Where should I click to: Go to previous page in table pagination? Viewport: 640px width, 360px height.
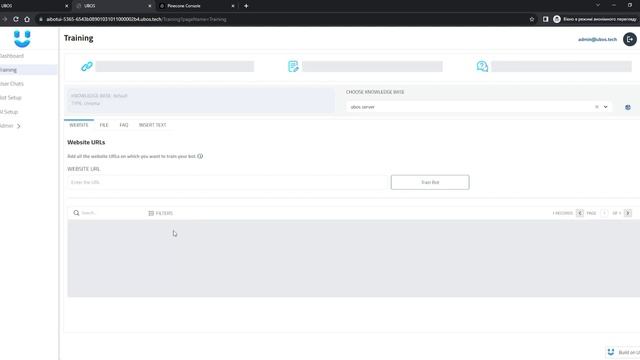[x=580, y=213]
